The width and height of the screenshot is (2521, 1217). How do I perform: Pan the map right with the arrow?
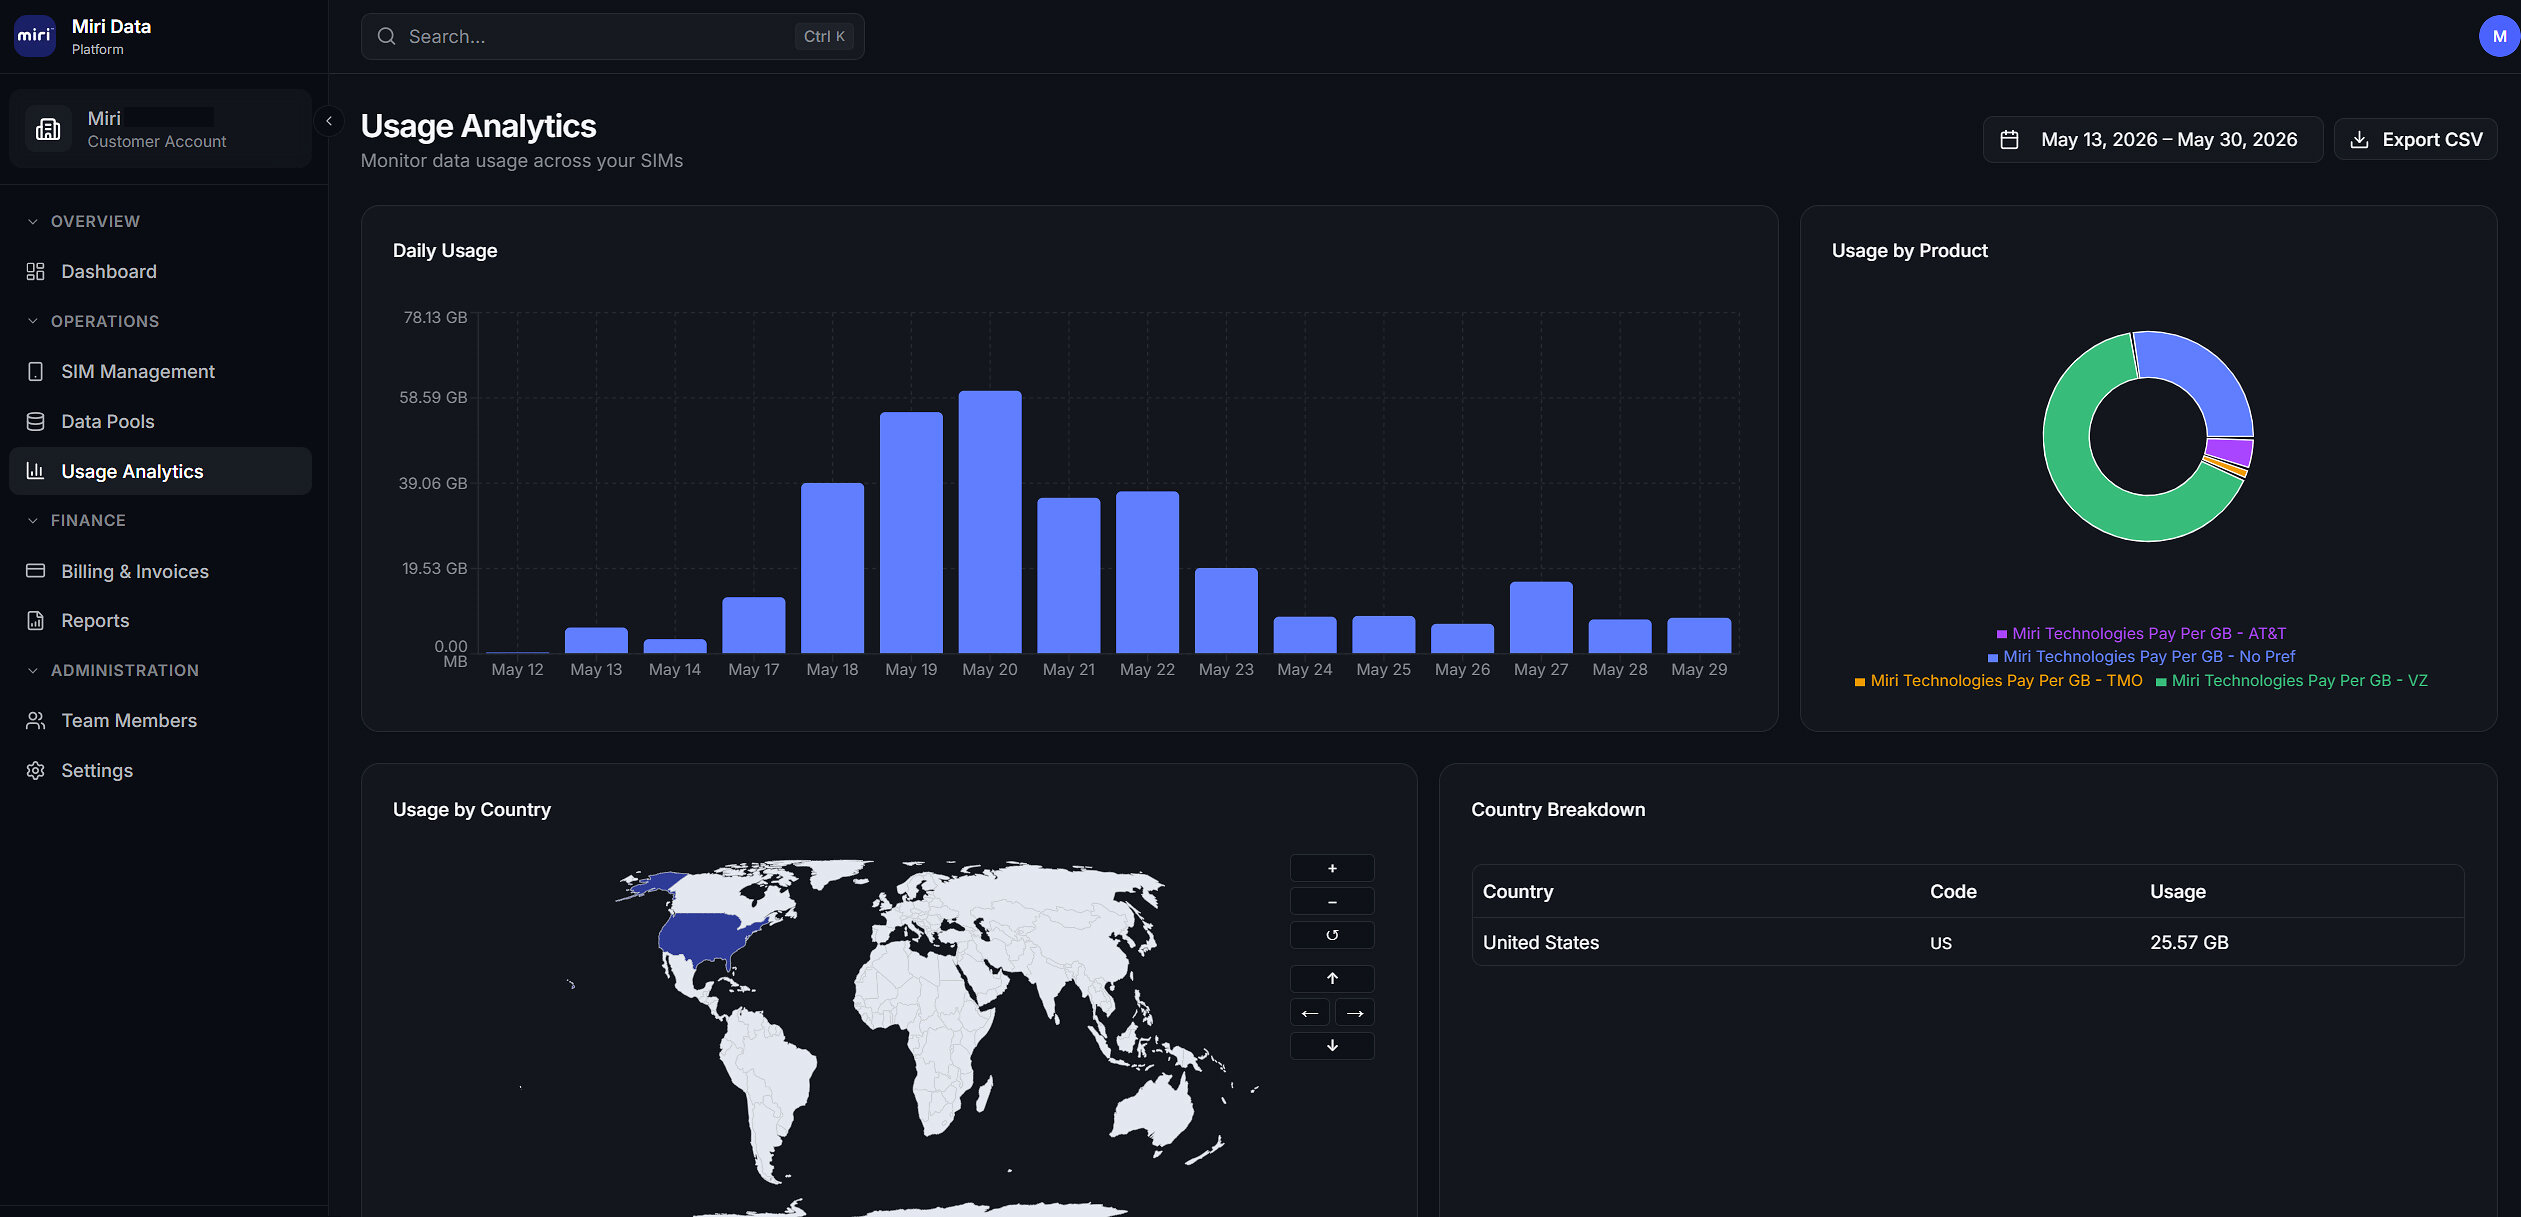click(1355, 1013)
